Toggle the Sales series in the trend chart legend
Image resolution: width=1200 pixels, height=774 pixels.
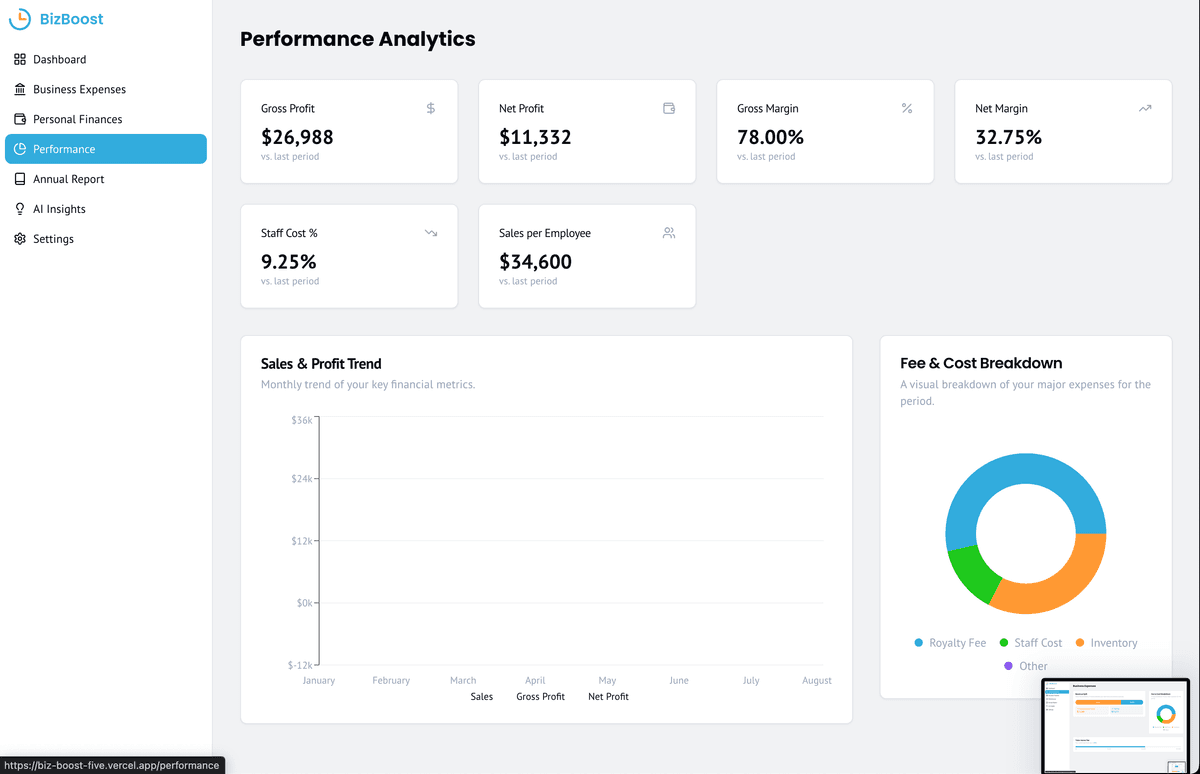coord(480,696)
